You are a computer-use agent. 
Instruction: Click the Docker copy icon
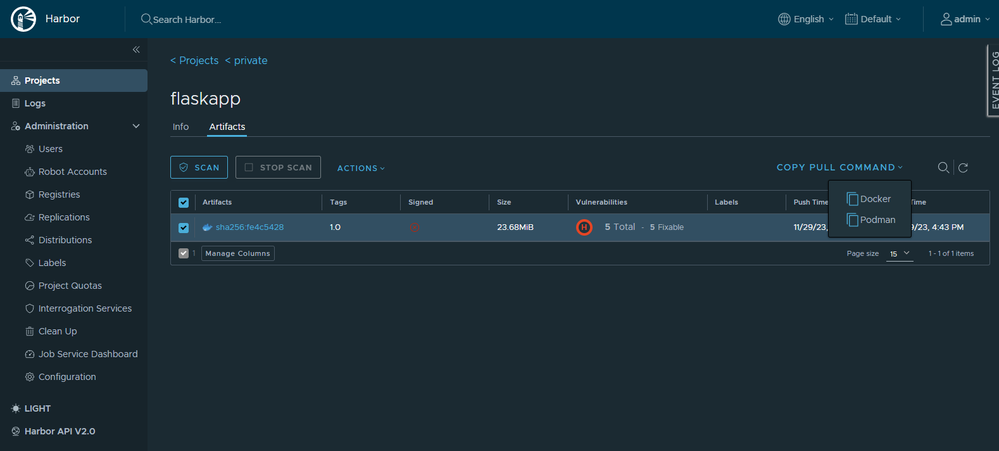(852, 199)
